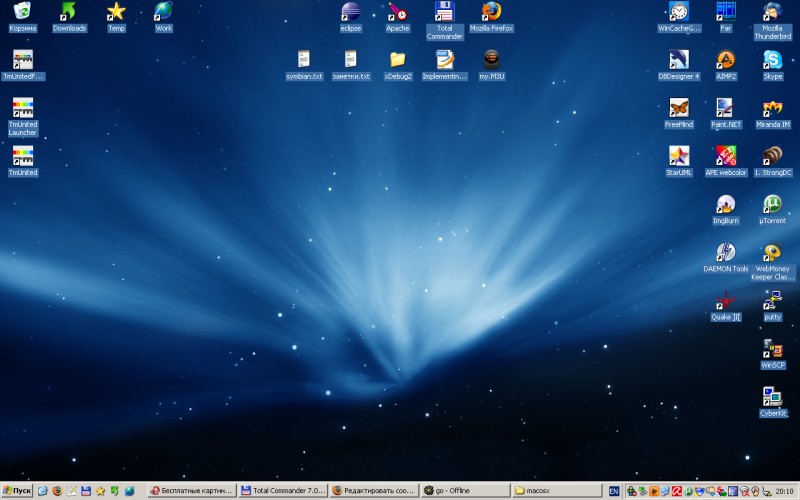Select the DAEMON Tools desktop icon
Screen dimensions: 800x500
click(726, 252)
